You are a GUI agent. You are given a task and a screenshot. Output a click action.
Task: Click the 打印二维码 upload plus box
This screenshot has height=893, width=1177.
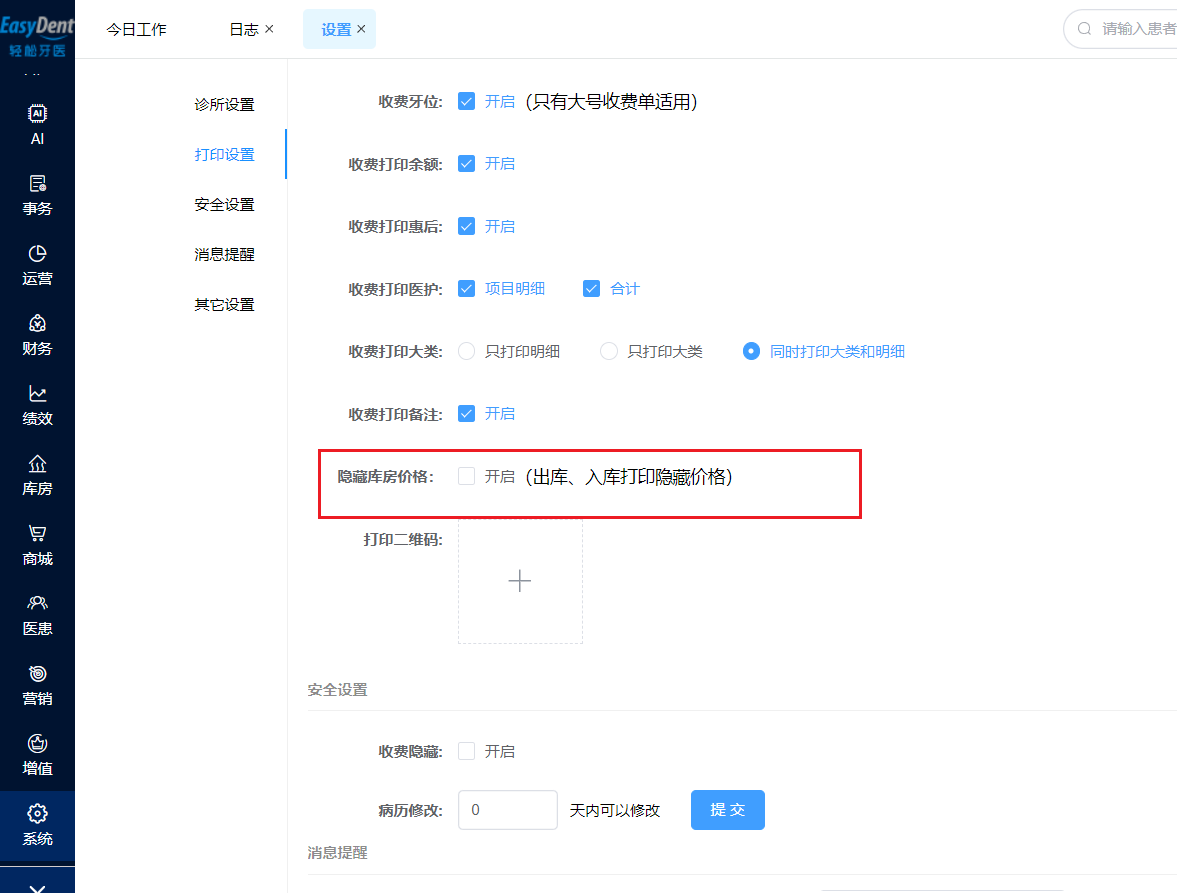pos(520,581)
